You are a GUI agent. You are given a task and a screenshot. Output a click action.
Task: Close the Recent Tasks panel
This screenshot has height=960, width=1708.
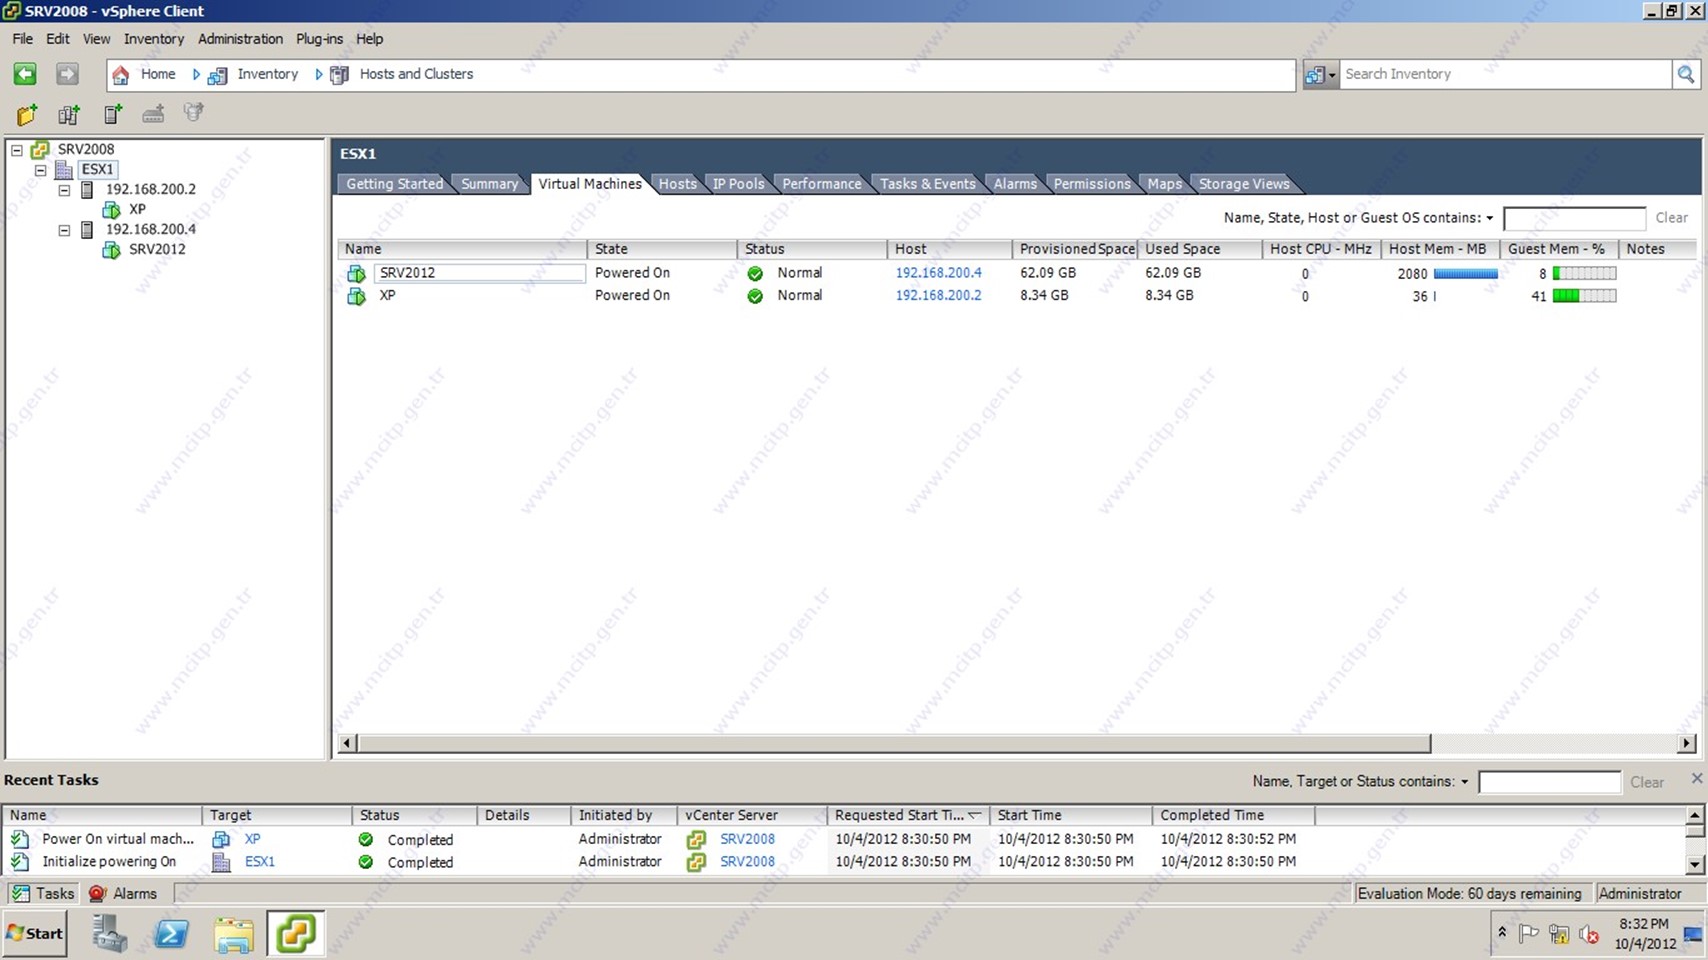coord(1696,778)
